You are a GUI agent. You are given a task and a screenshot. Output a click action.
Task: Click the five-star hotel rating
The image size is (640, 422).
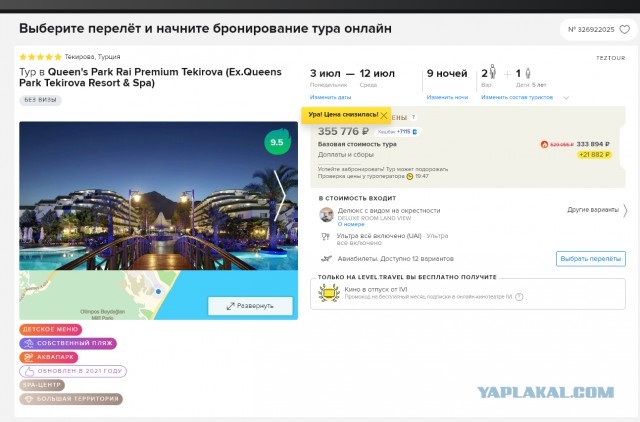pos(40,57)
